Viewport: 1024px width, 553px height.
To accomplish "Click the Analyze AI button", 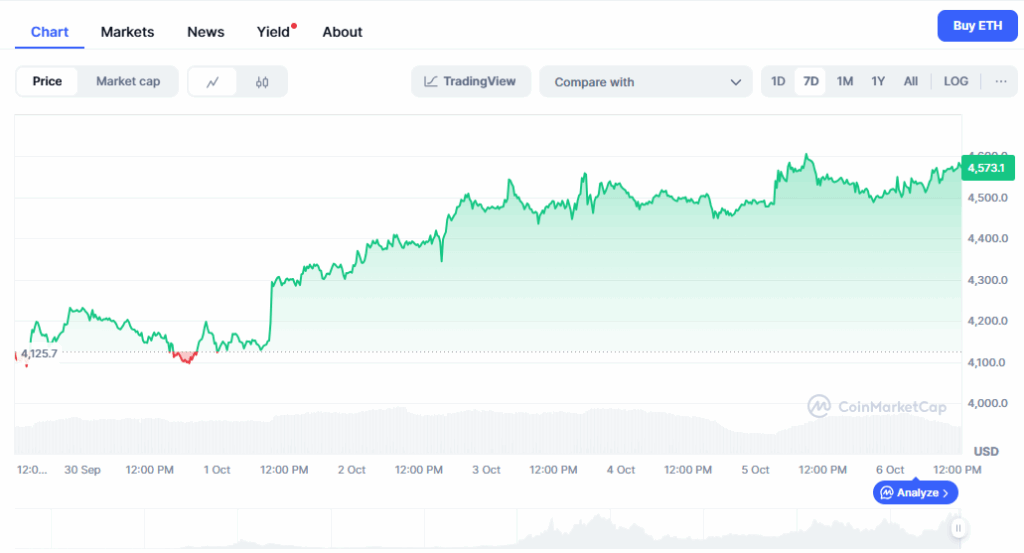I will tap(916, 493).
